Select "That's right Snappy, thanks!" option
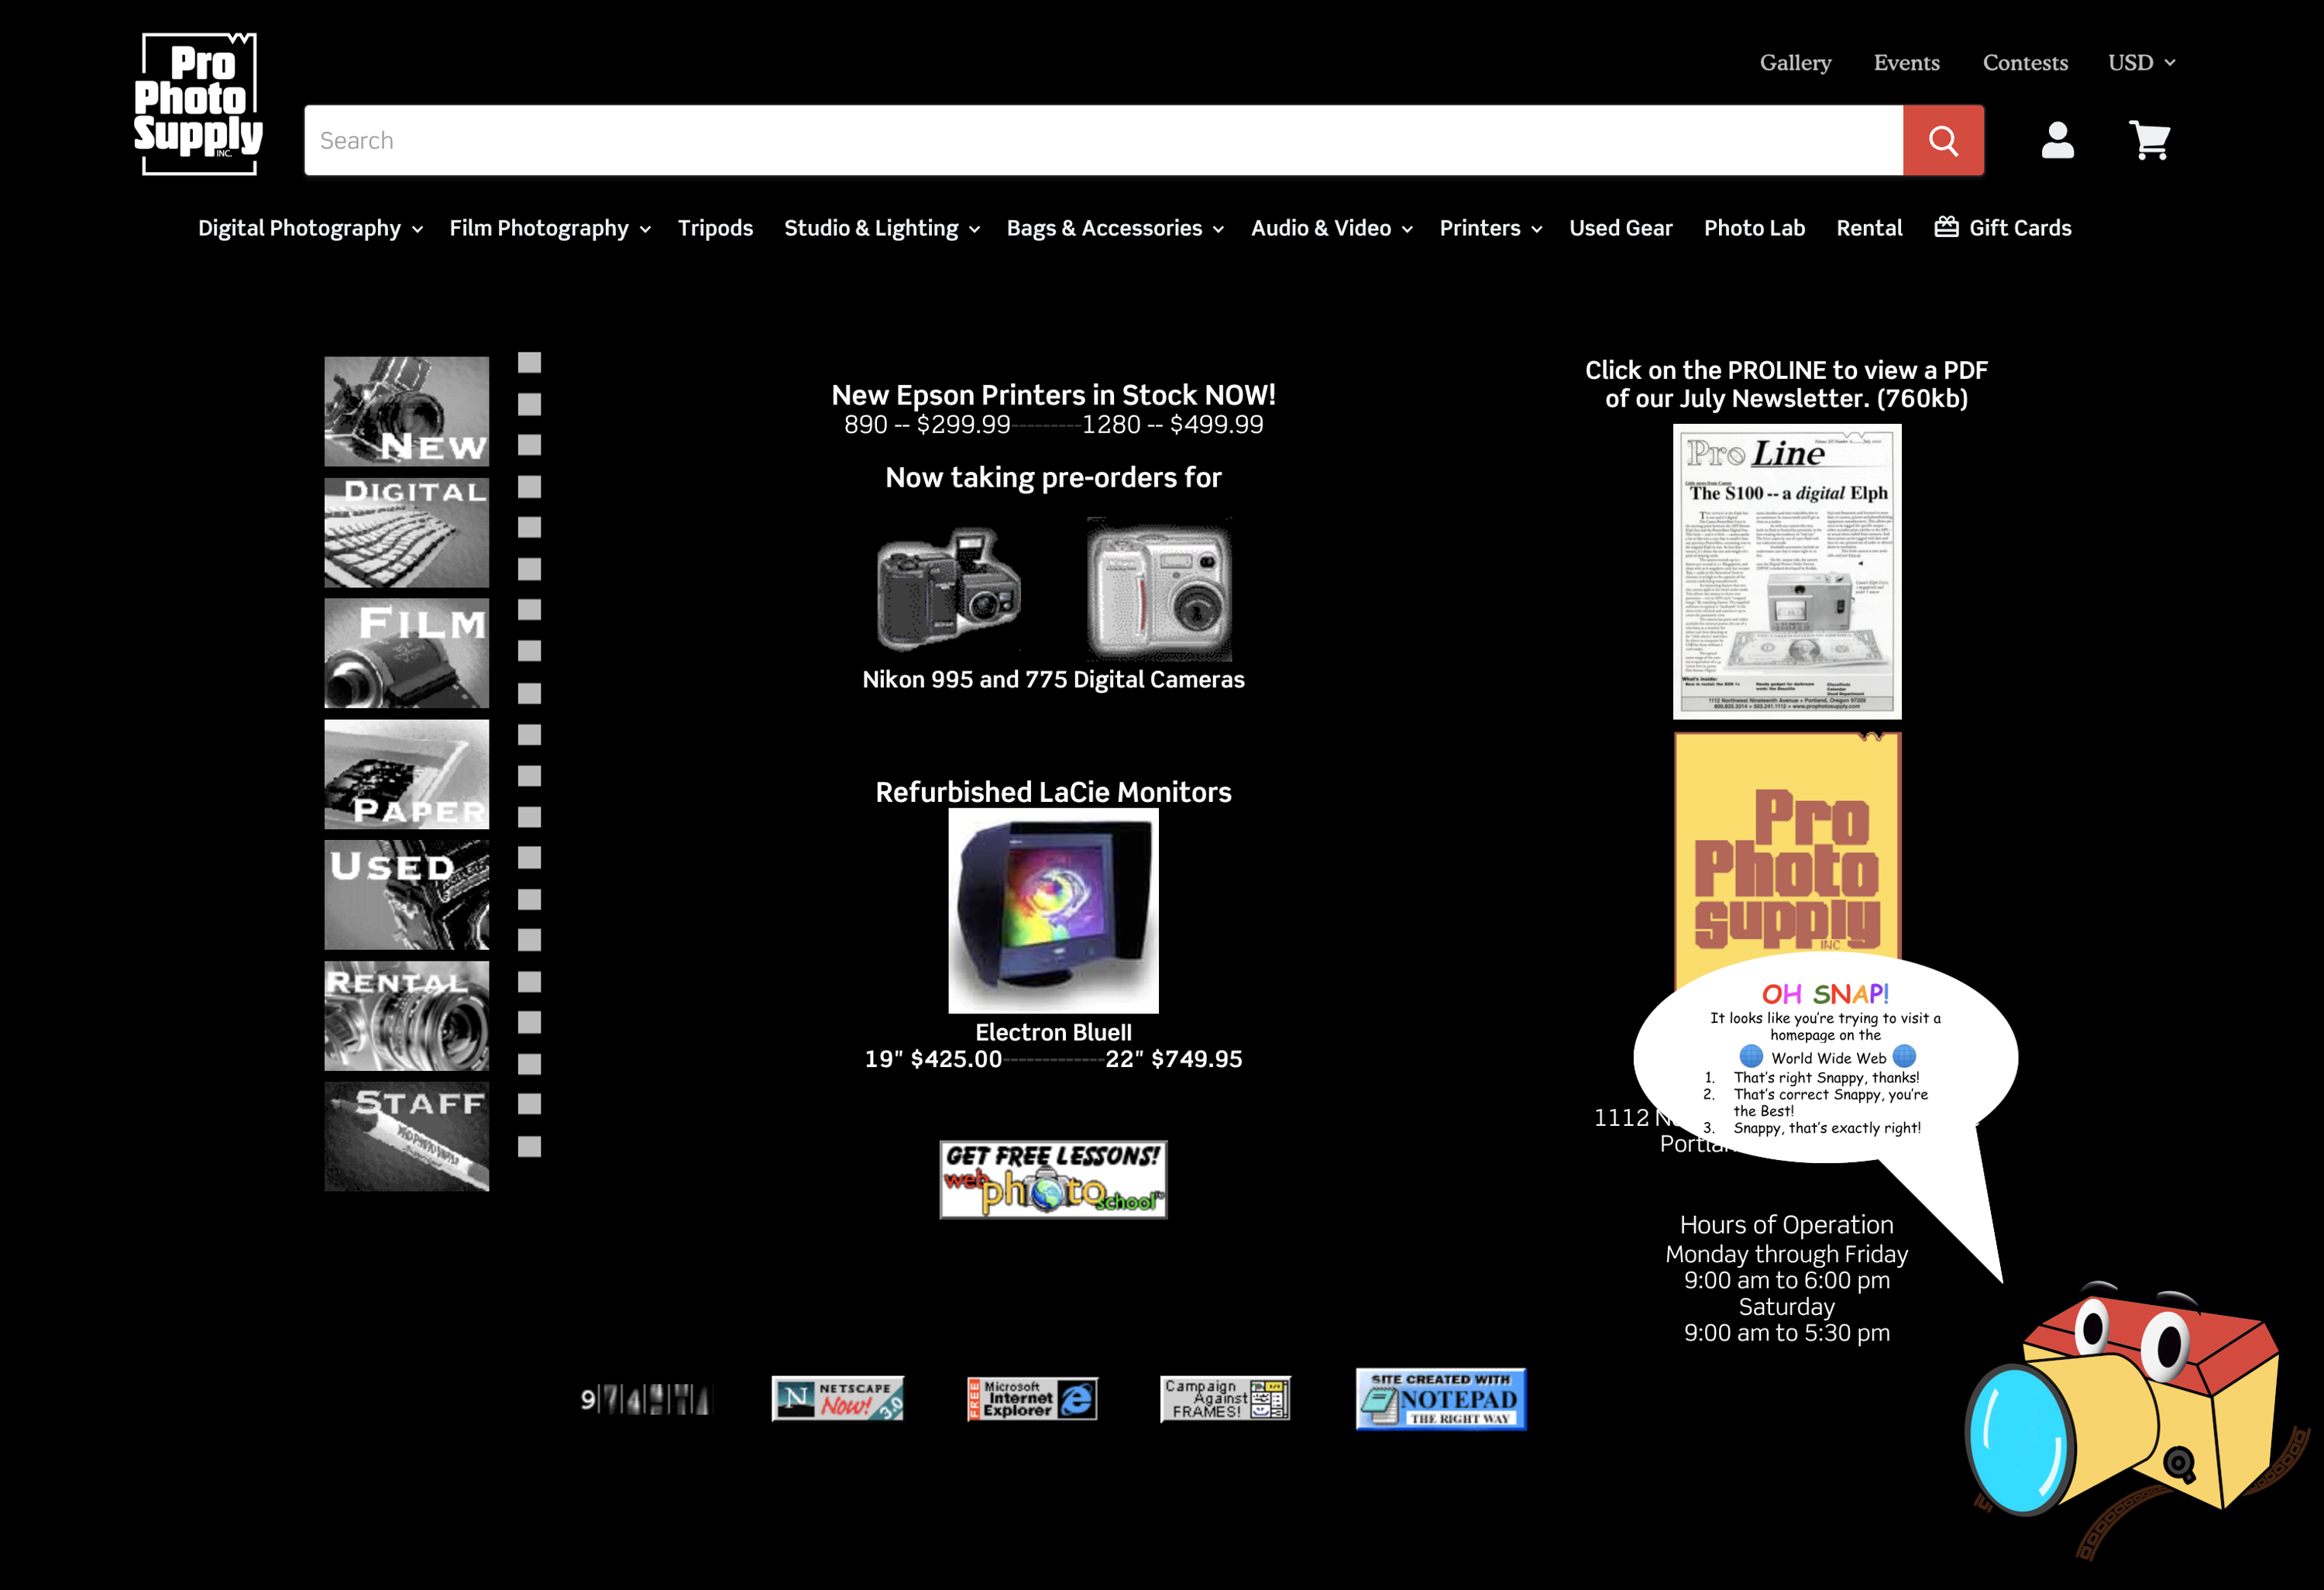 tap(1826, 1077)
